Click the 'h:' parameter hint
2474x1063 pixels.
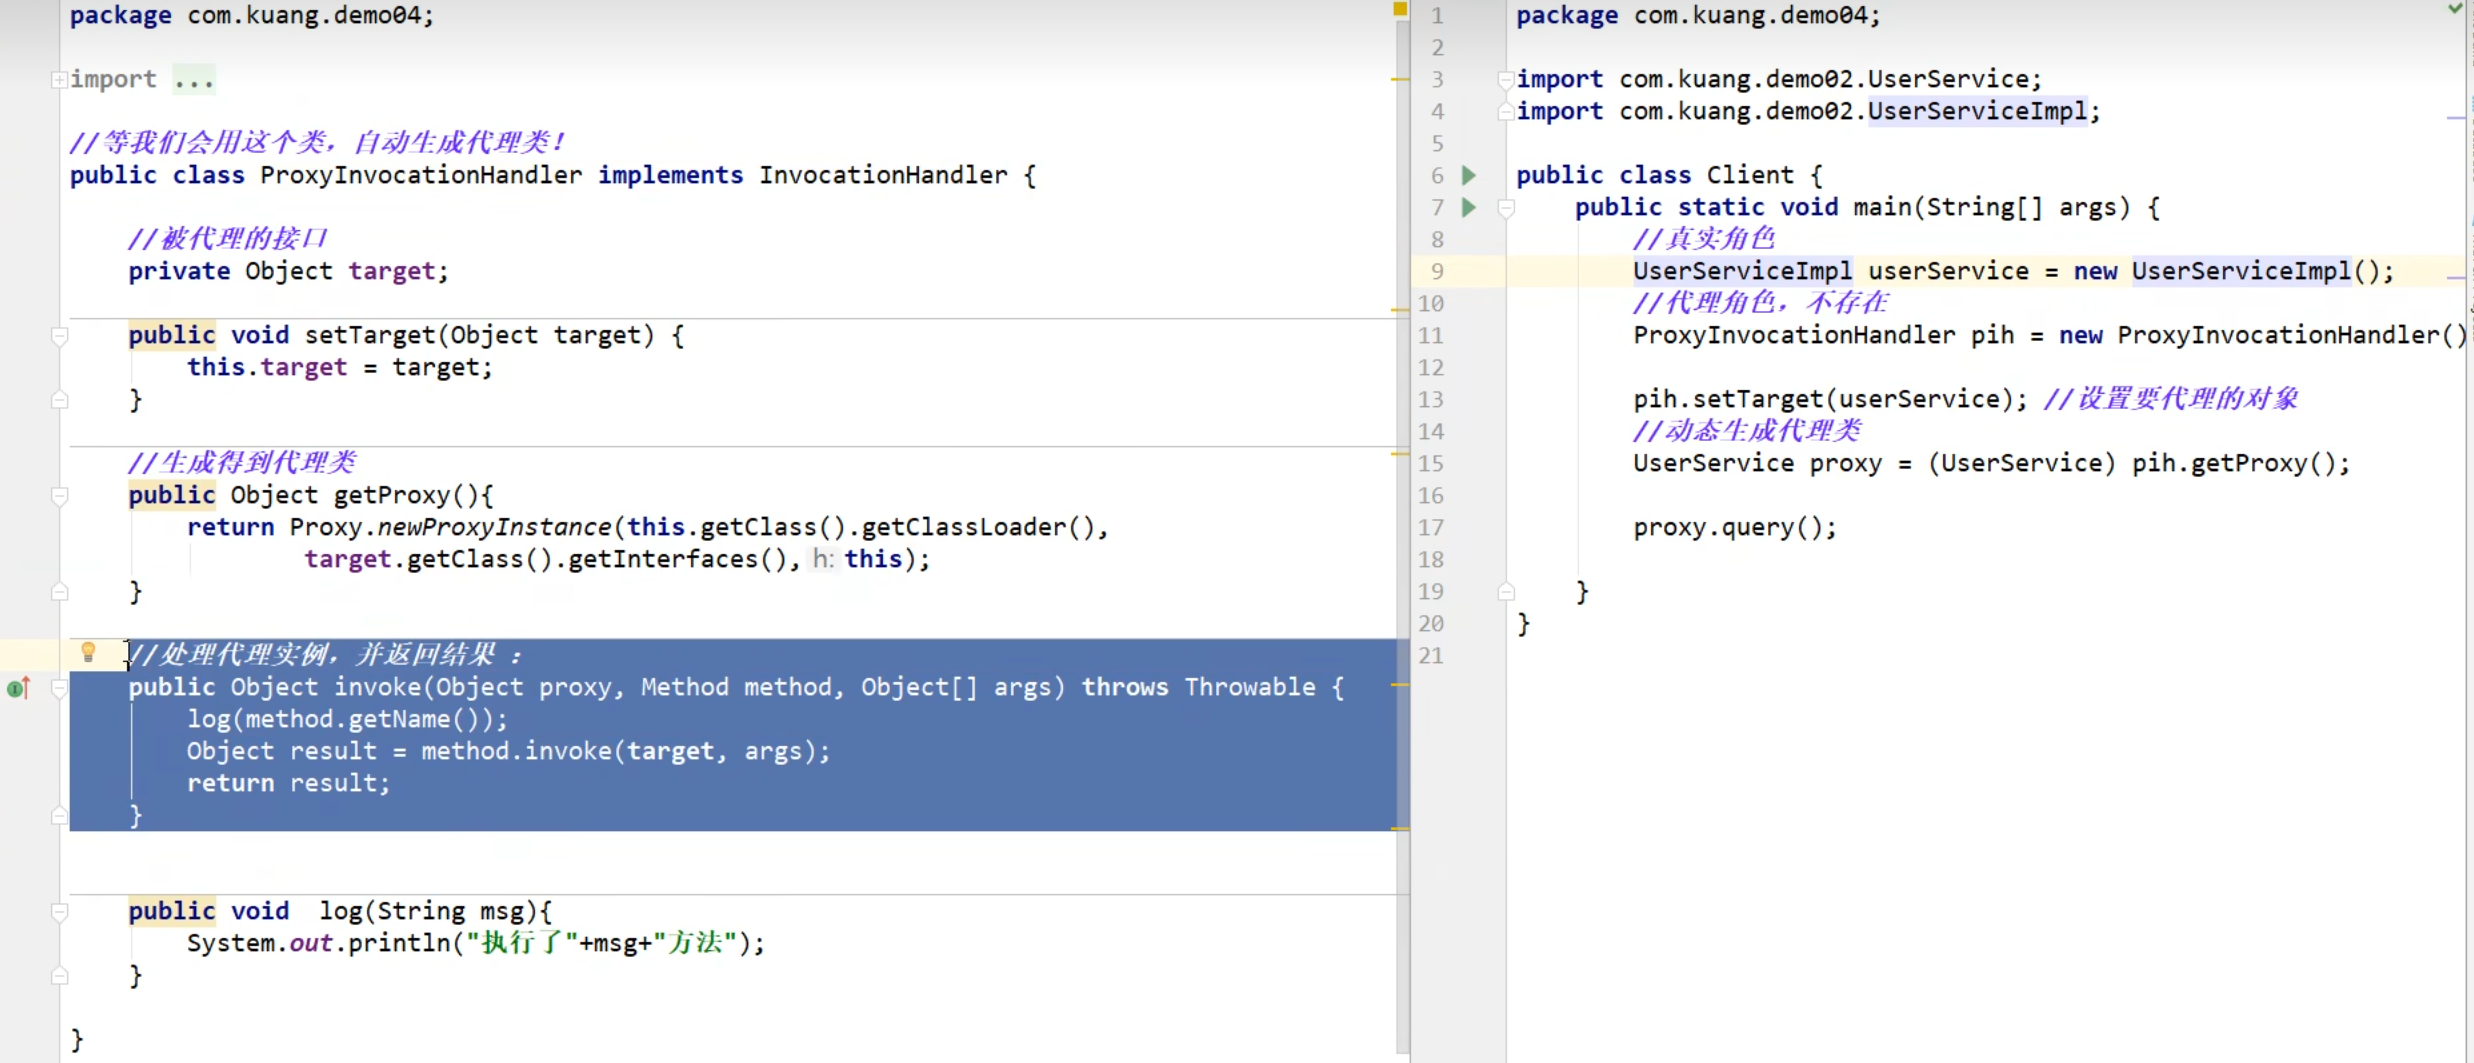[822, 559]
